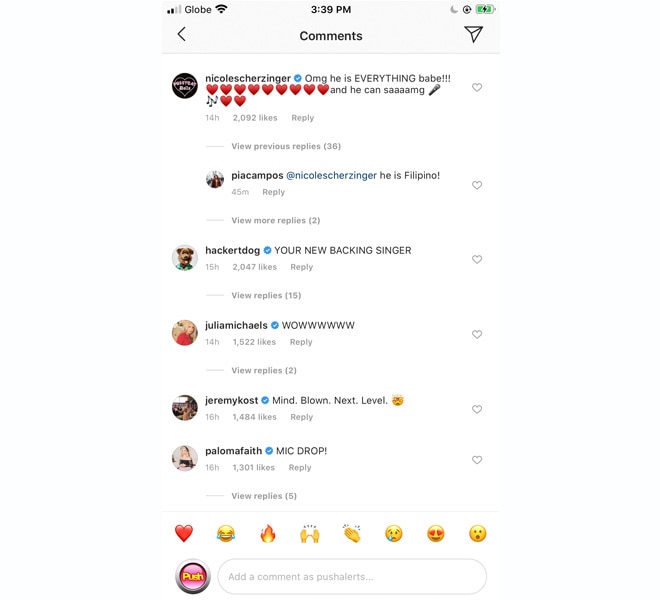Insert the clapping hands emoji

click(351, 533)
